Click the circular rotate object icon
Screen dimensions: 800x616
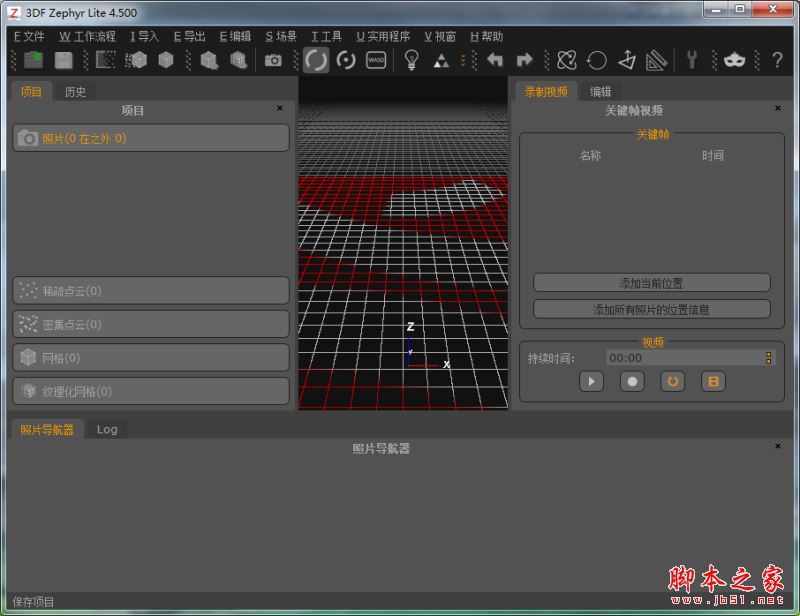point(596,60)
